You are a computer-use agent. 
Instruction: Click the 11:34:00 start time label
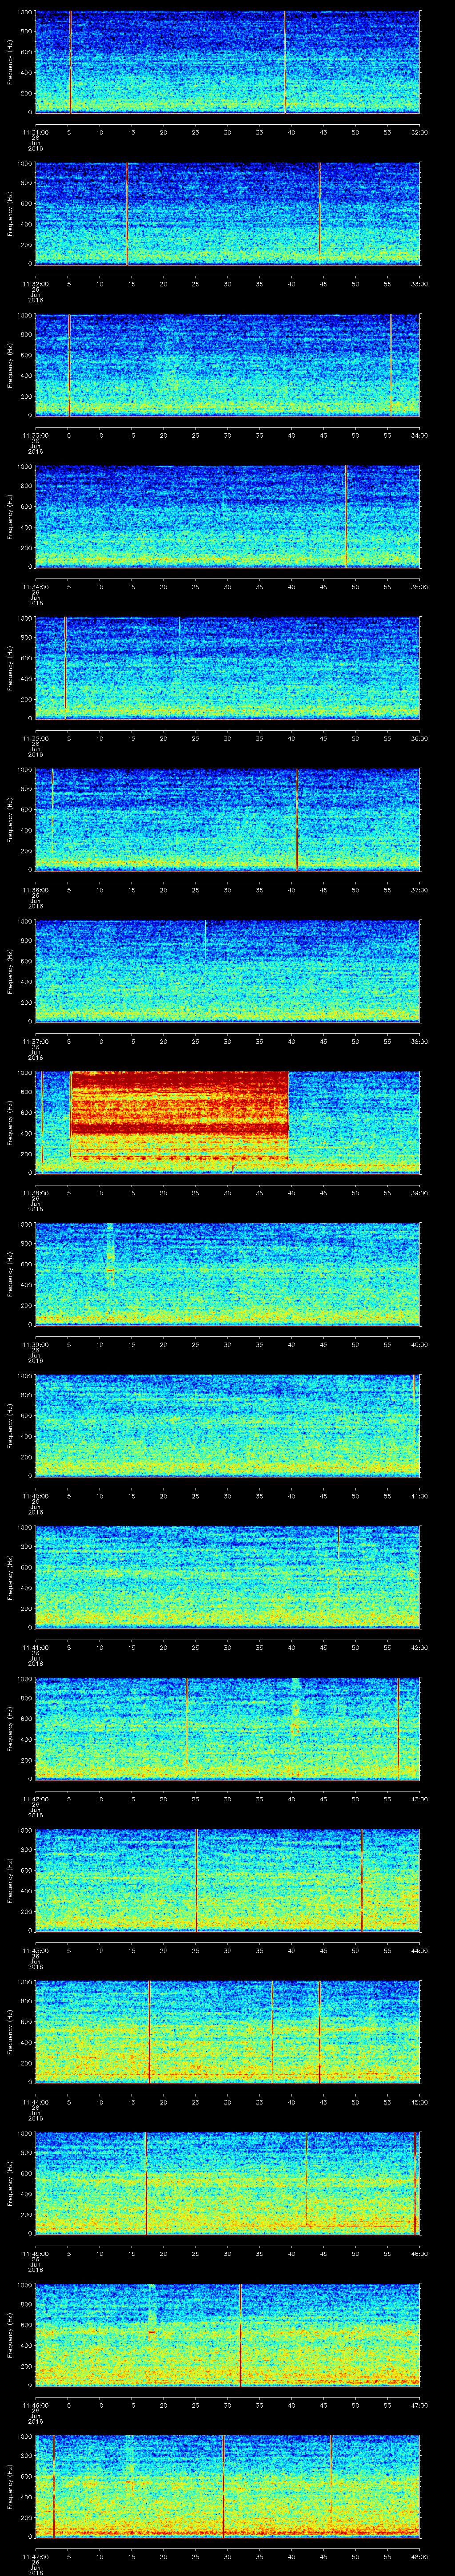[x=36, y=586]
